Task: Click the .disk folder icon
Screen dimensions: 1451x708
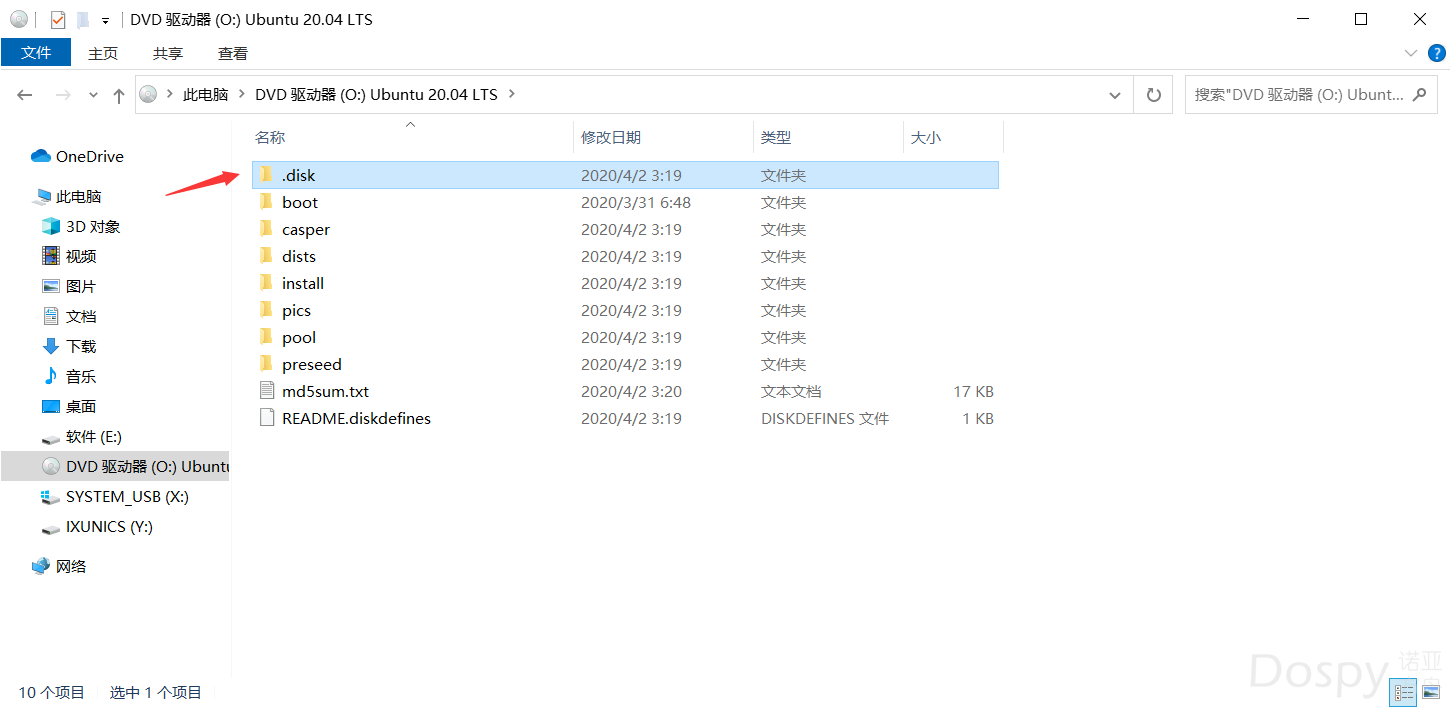Action: [266, 175]
